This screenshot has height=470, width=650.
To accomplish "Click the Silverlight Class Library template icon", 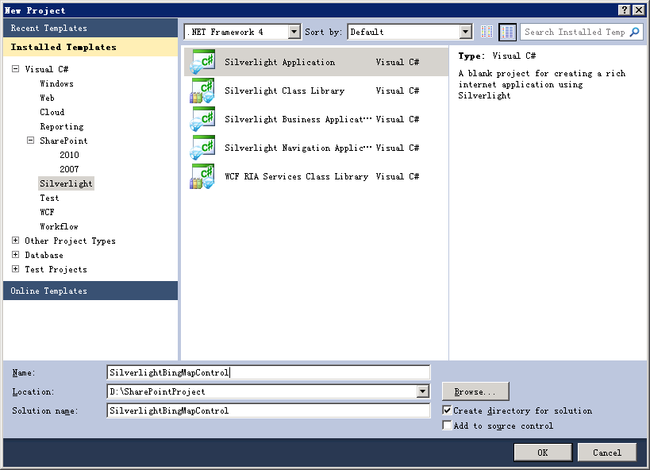I will [202, 90].
